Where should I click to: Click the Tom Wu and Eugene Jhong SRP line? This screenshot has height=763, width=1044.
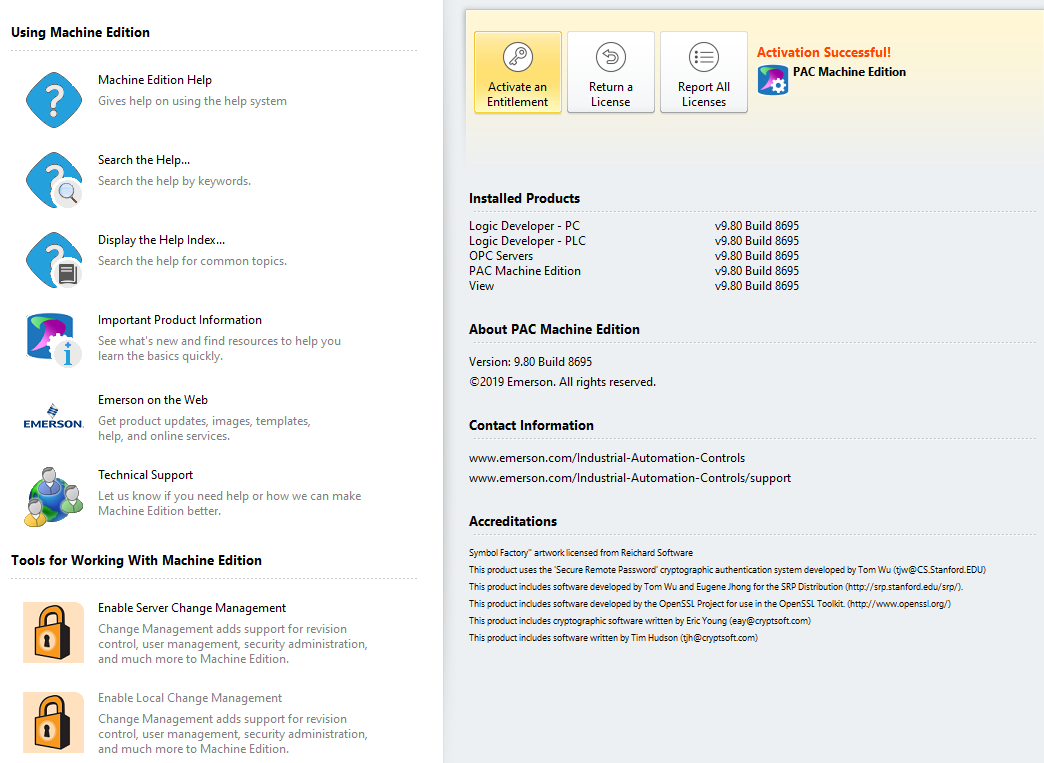pos(716,587)
